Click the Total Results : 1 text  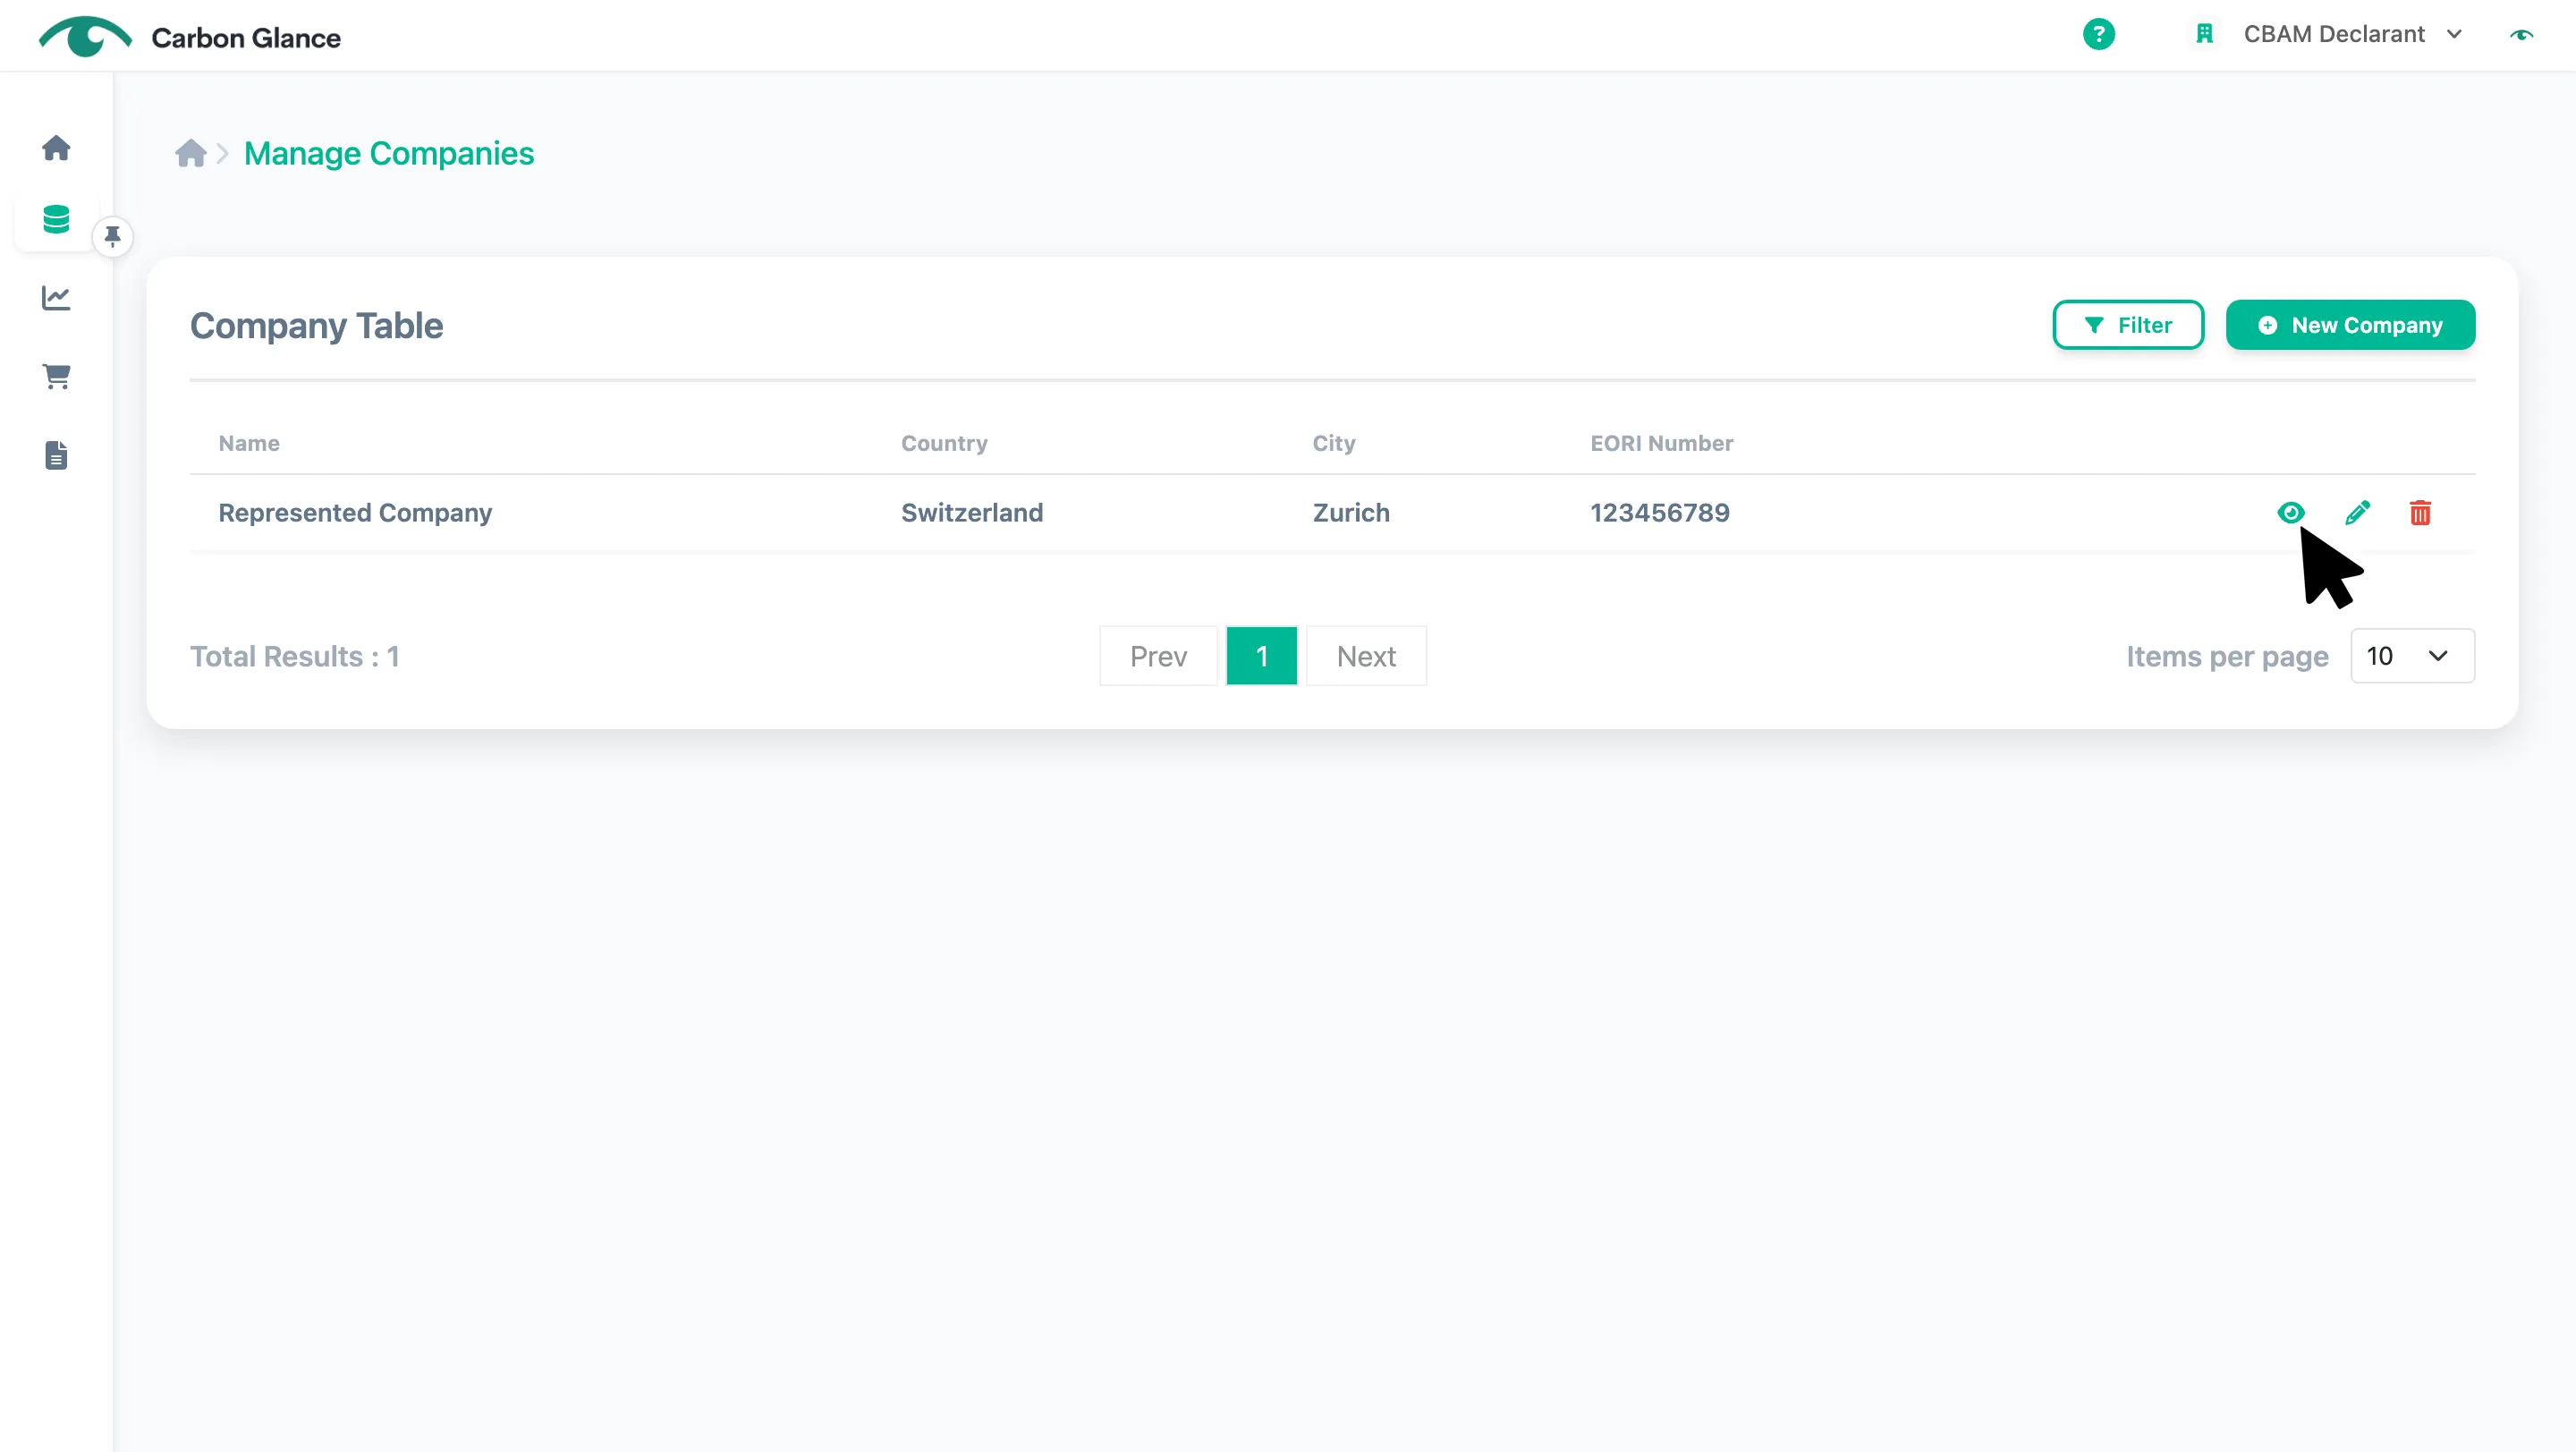295,656
